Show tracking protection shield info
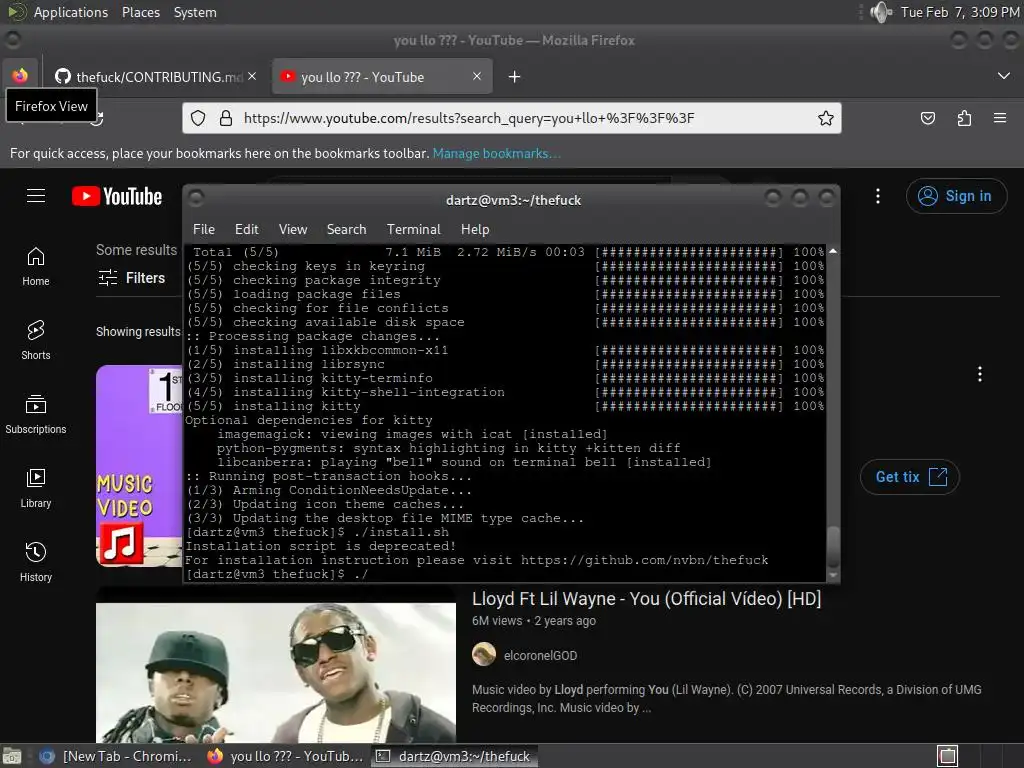This screenshot has width=1024, height=768. [198, 118]
